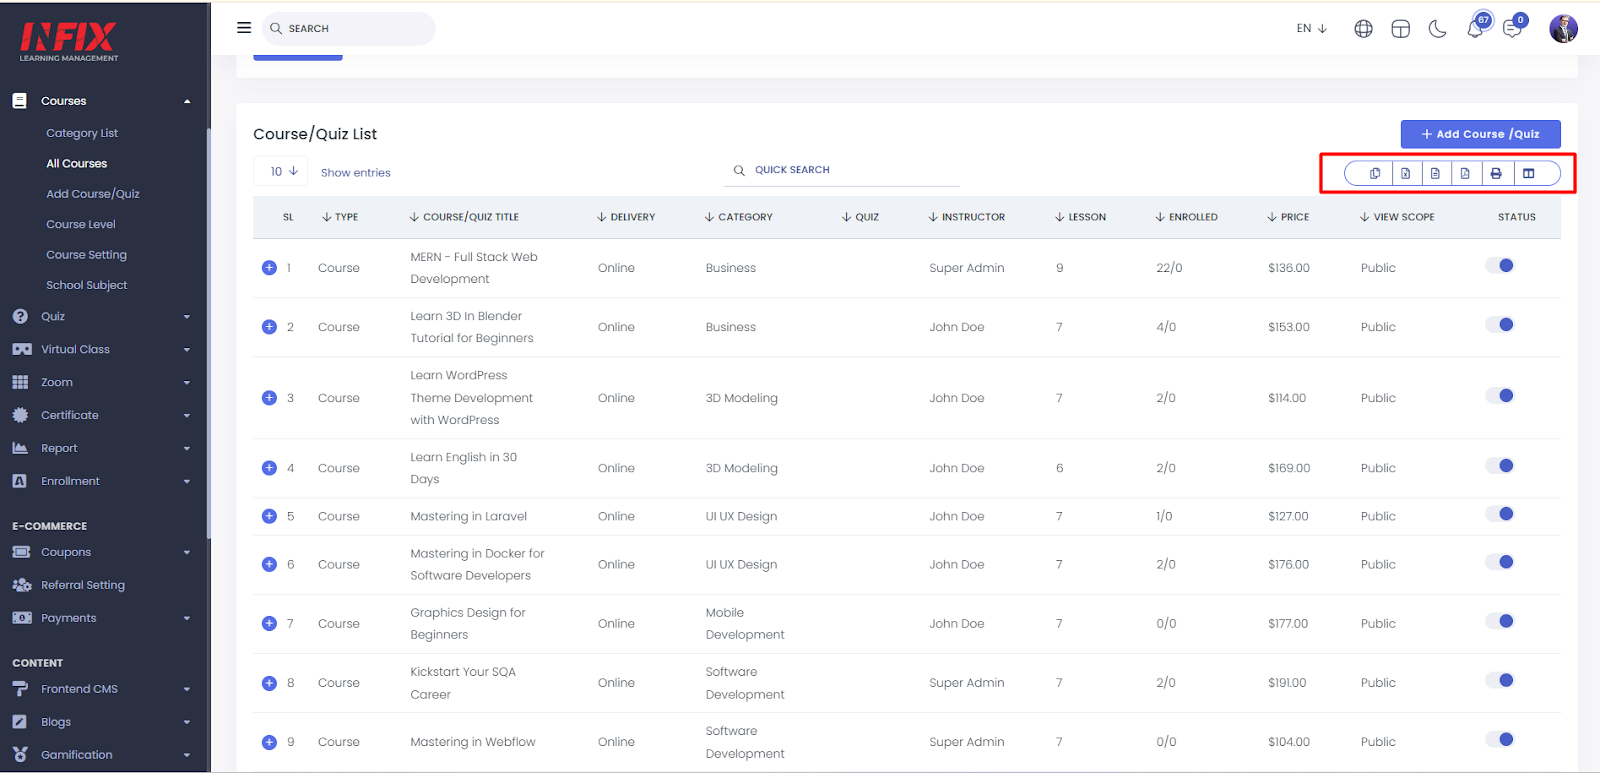
Task: Toggle status for Learn English in 30 Days
Action: (1500, 466)
